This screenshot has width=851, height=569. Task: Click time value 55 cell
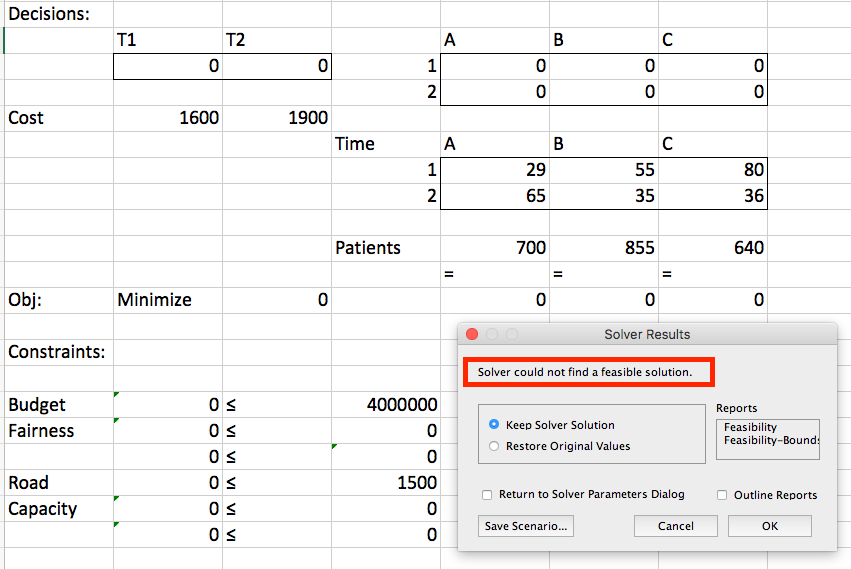click(604, 170)
